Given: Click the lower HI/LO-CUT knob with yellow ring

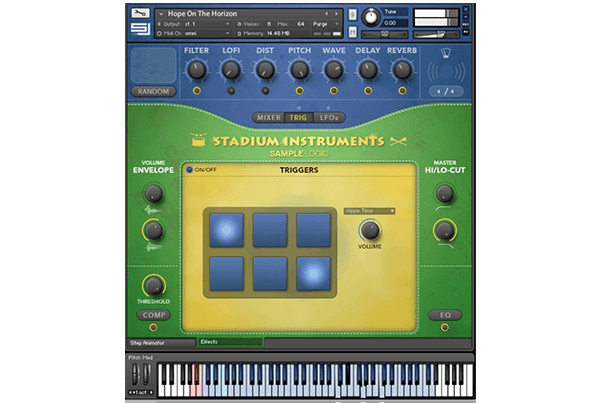Looking at the screenshot, I should coord(445,230).
